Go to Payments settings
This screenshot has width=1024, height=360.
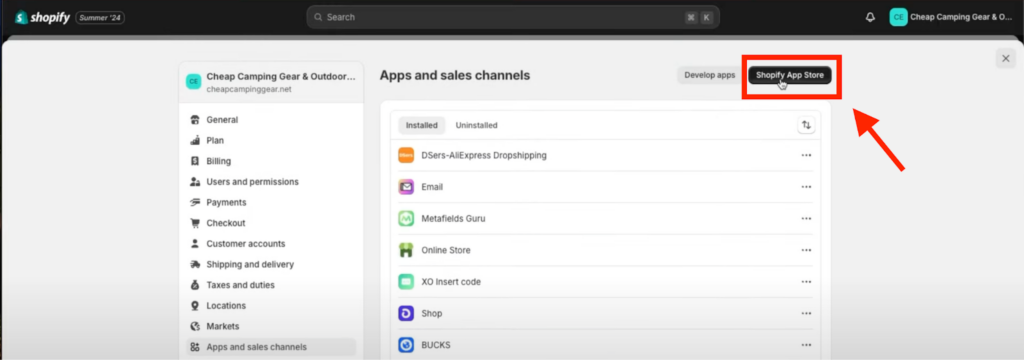pos(271,203)
